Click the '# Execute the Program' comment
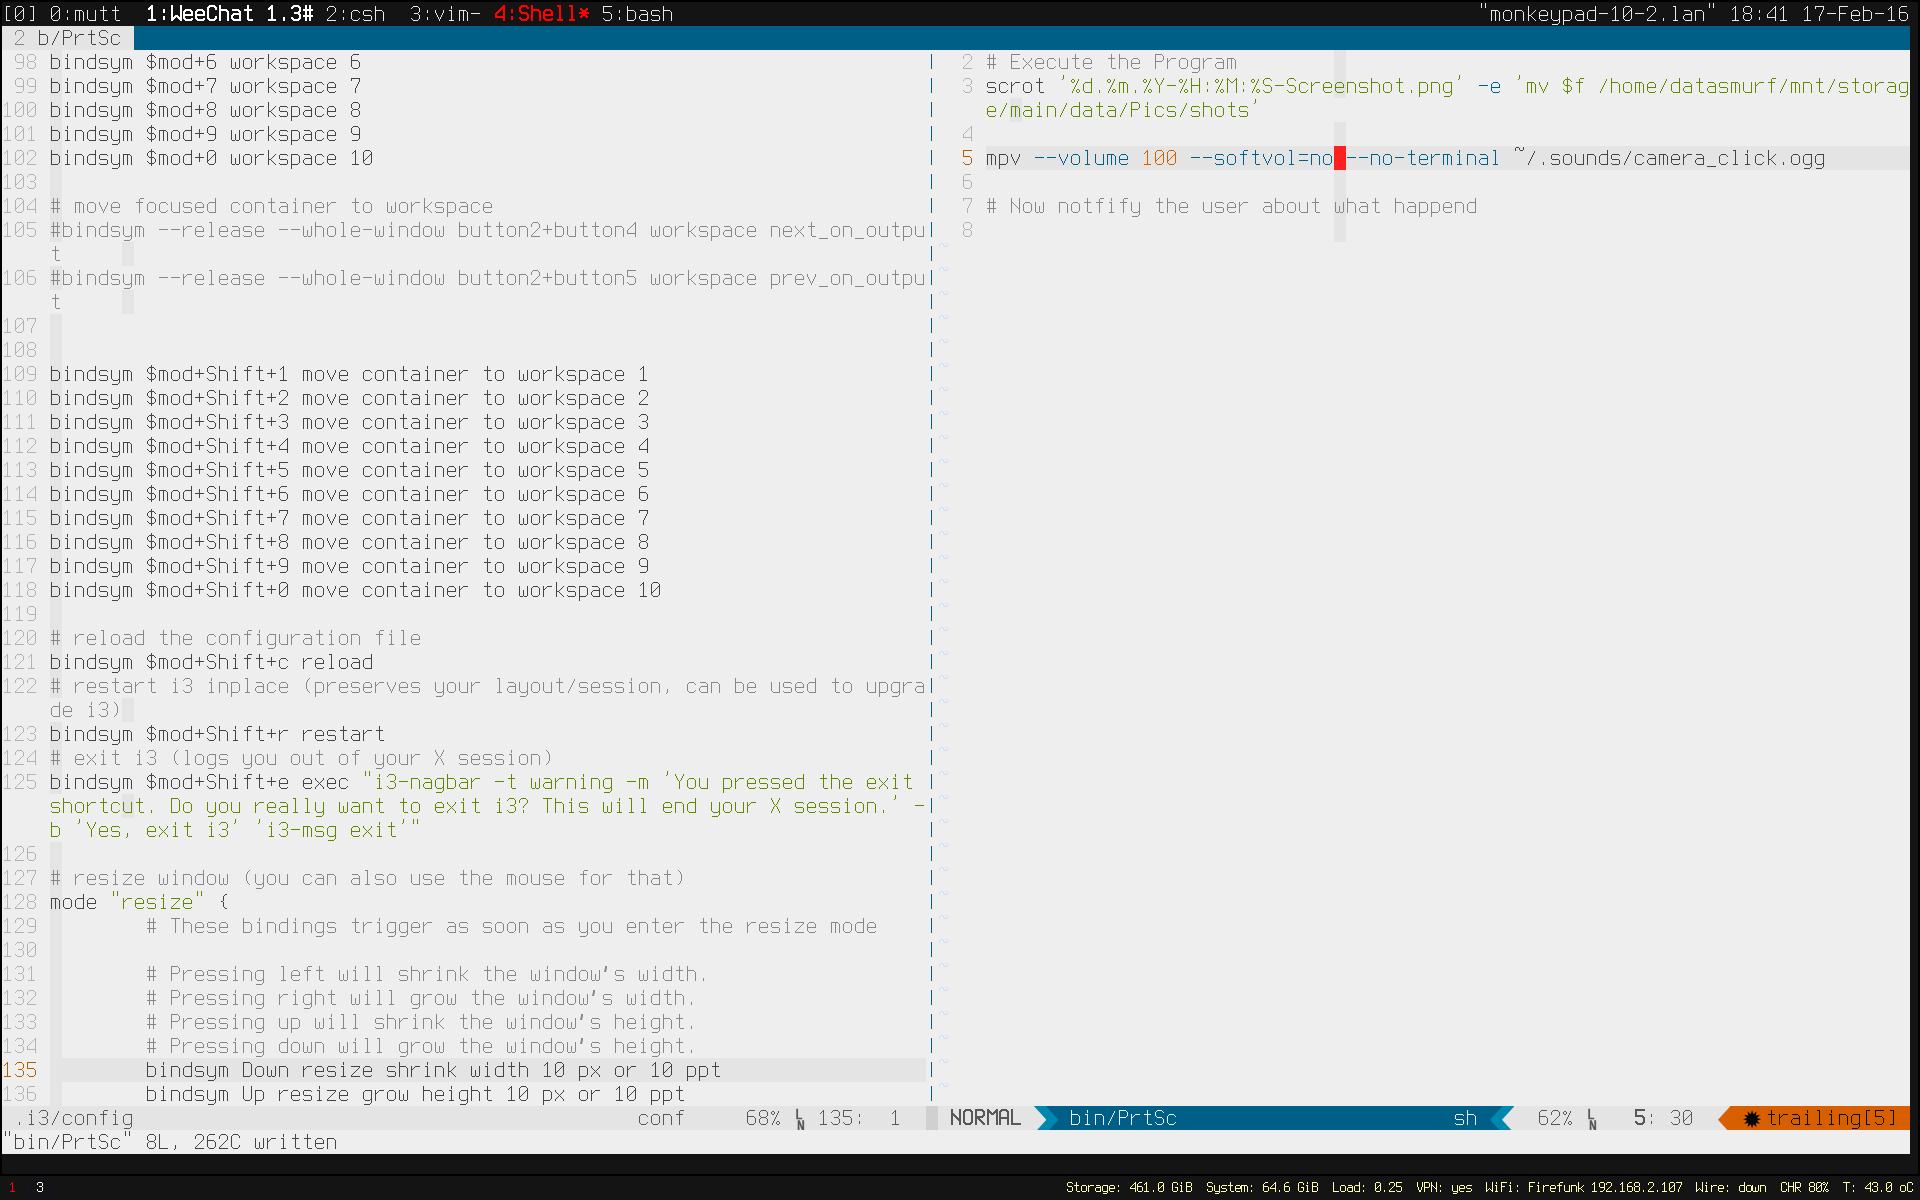Viewport: 1920px width, 1200px height. point(1111,62)
